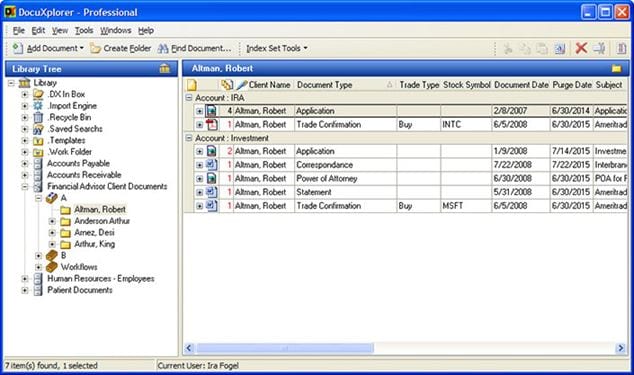Collapse Financial Advisor Client Documents node
This screenshot has width=634, height=375.
(25, 187)
